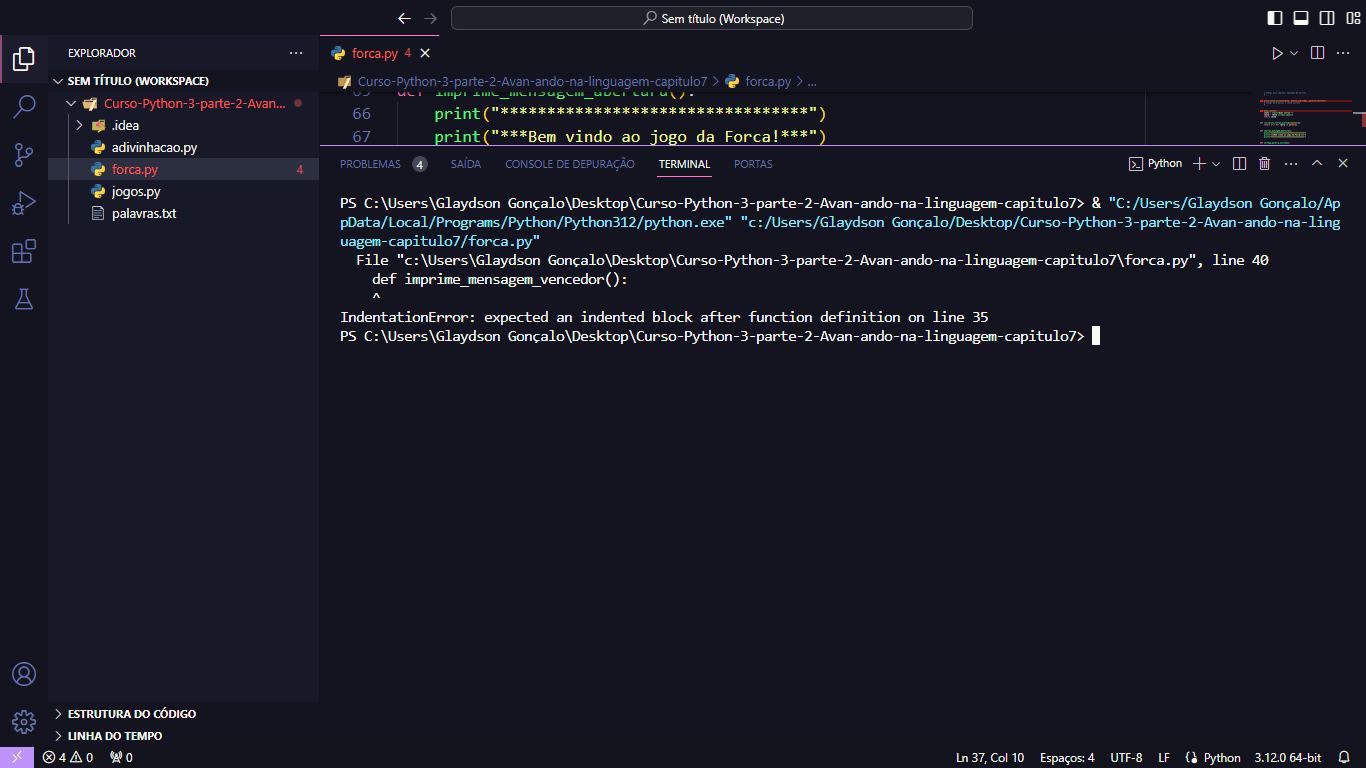Toggle primary side bar visibility
Screen dimensions: 1366x768
pyautogui.click(x=1275, y=18)
